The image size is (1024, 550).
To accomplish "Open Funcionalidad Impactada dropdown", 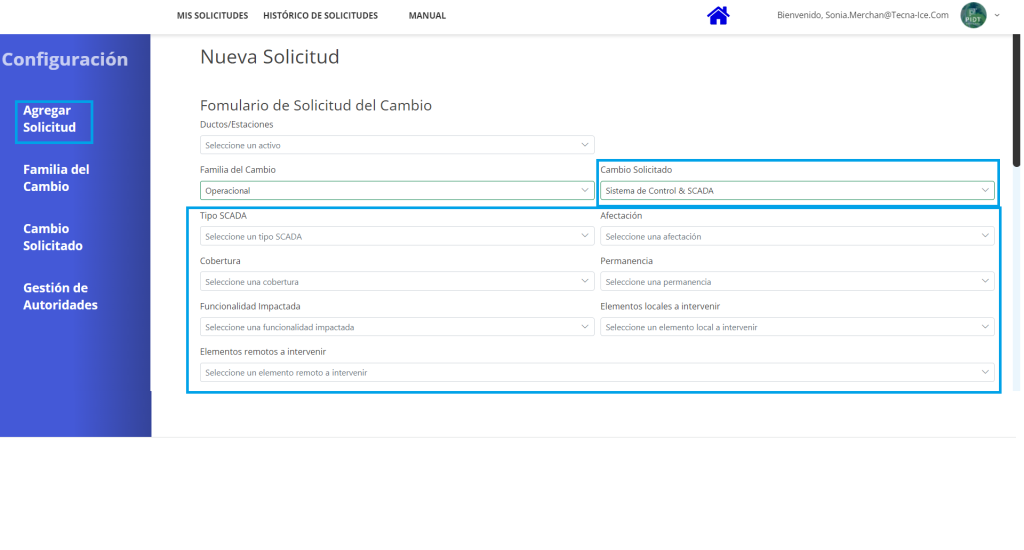I will click(x=397, y=327).
